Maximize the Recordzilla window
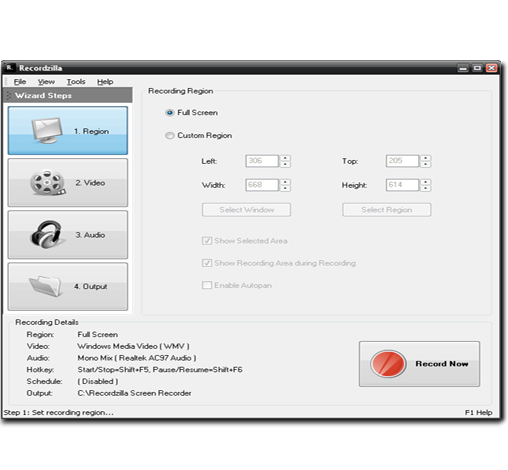508x470 pixels. [477, 68]
